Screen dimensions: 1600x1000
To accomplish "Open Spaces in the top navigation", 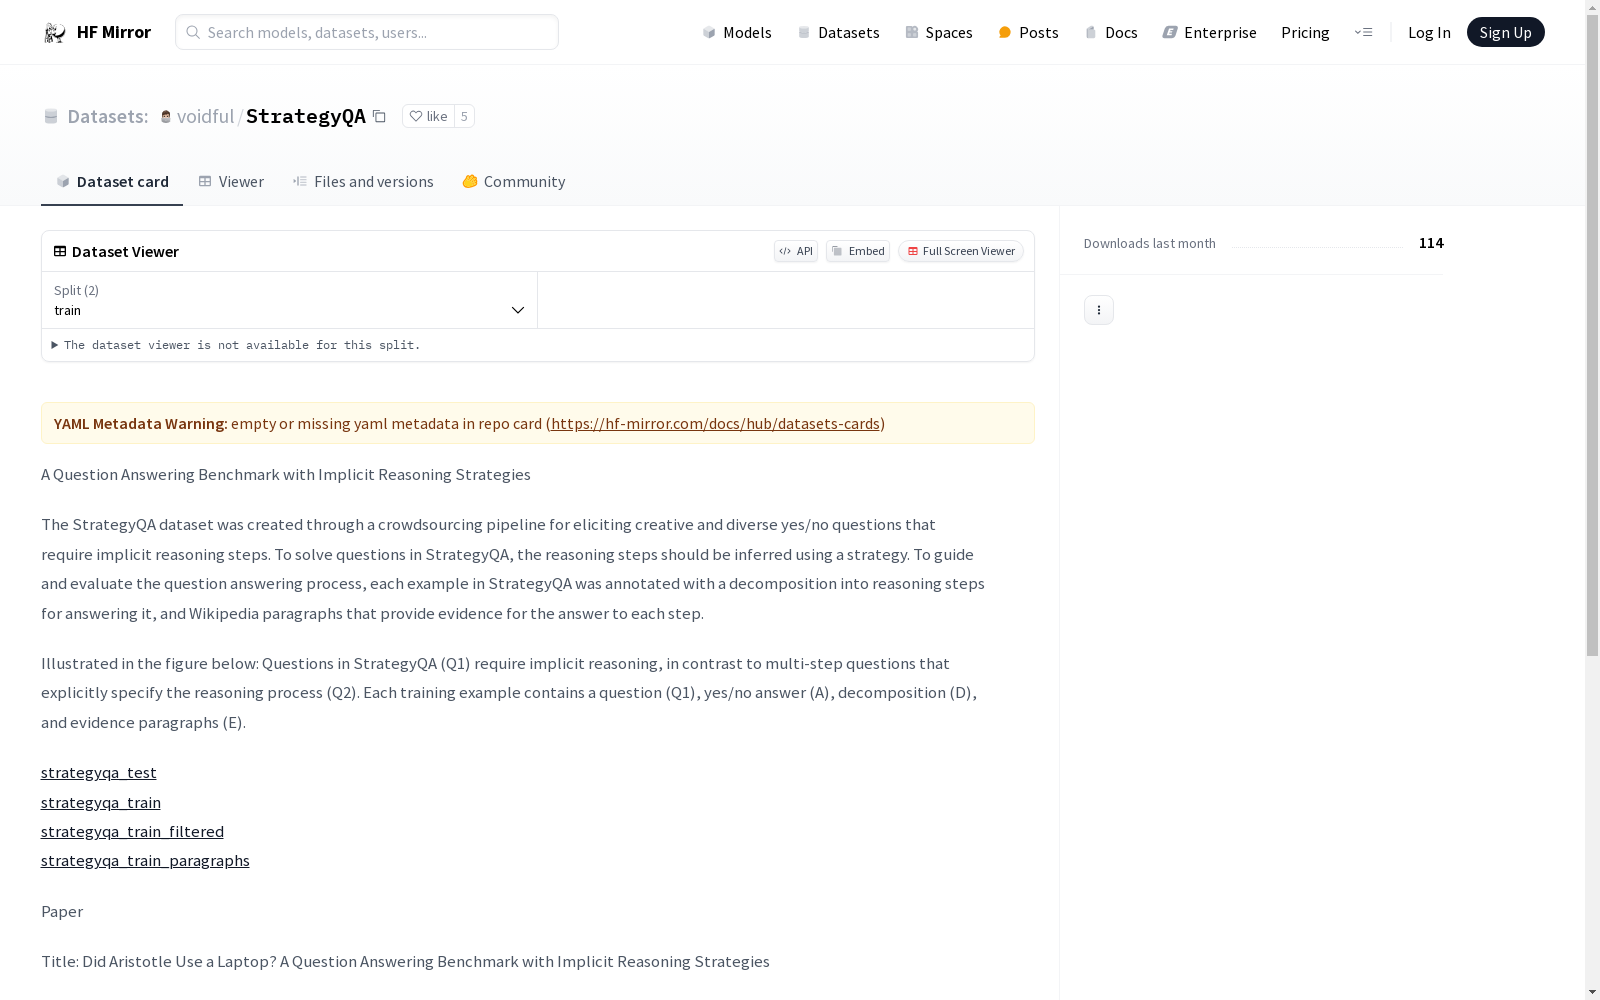I will coord(939,32).
